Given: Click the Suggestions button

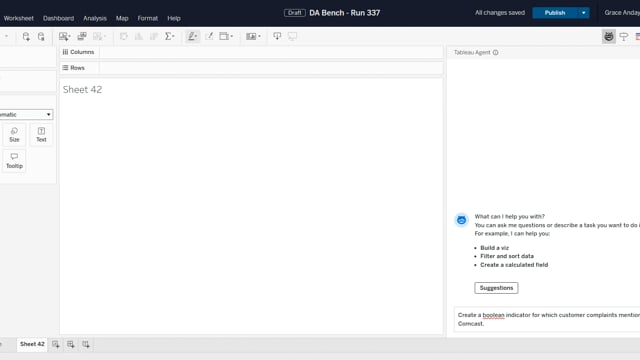Looking at the screenshot, I should click(496, 288).
